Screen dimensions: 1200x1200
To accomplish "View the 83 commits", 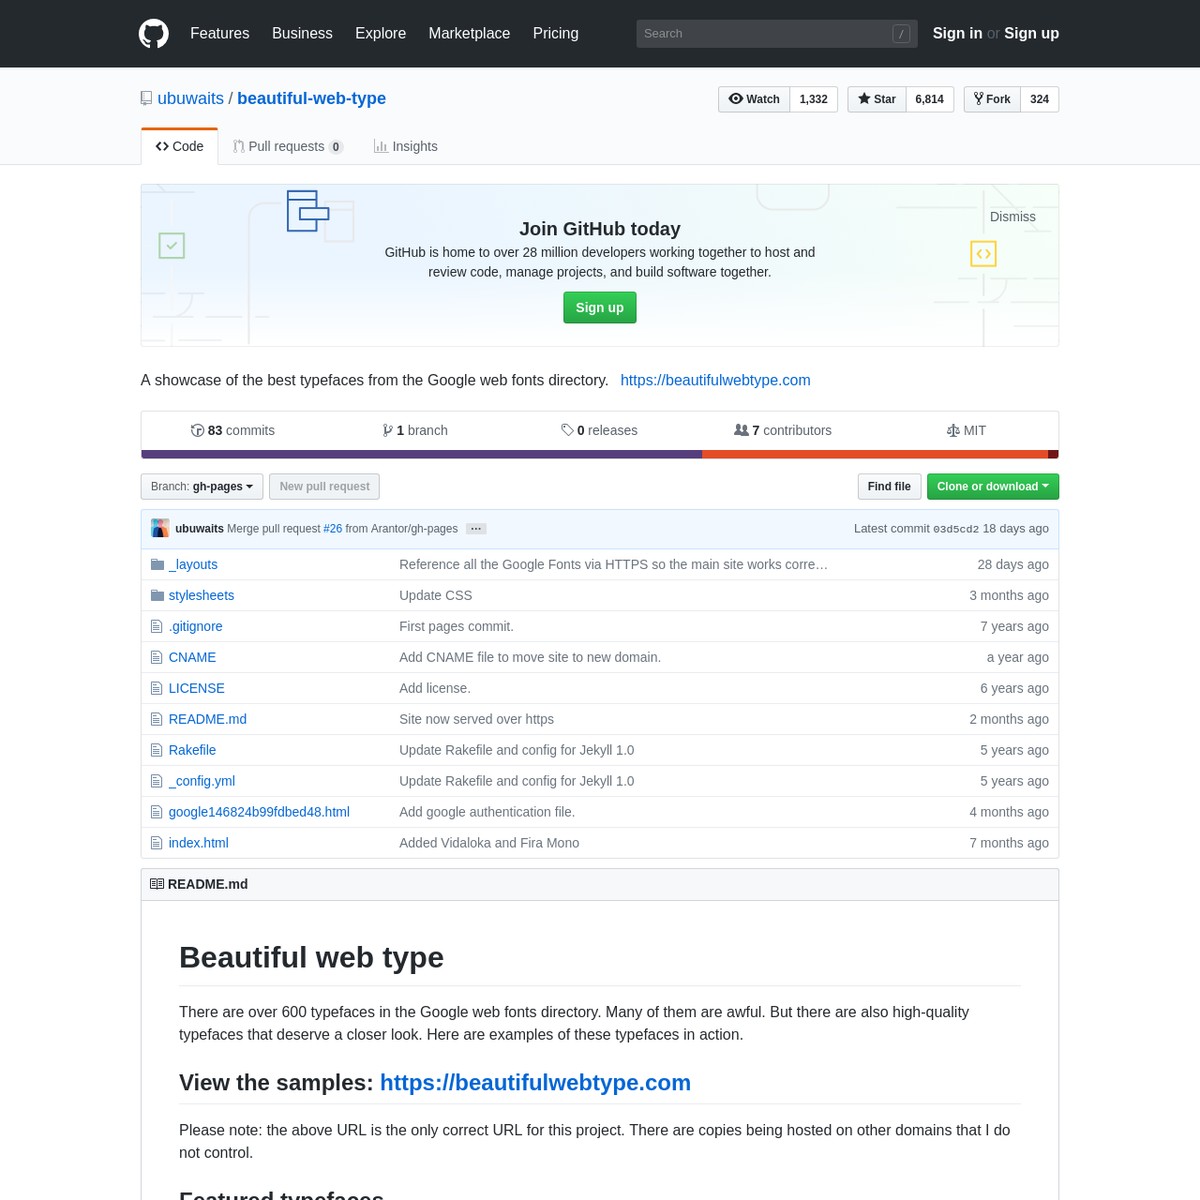I will click(232, 431).
